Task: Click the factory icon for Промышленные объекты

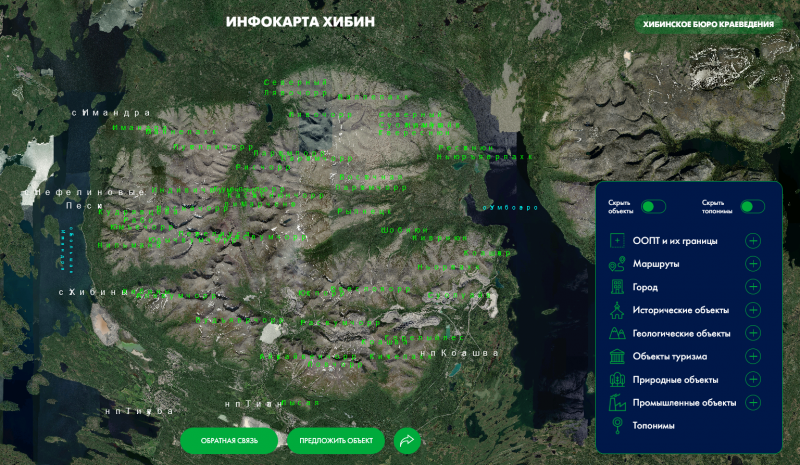Action: click(x=617, y=402)
